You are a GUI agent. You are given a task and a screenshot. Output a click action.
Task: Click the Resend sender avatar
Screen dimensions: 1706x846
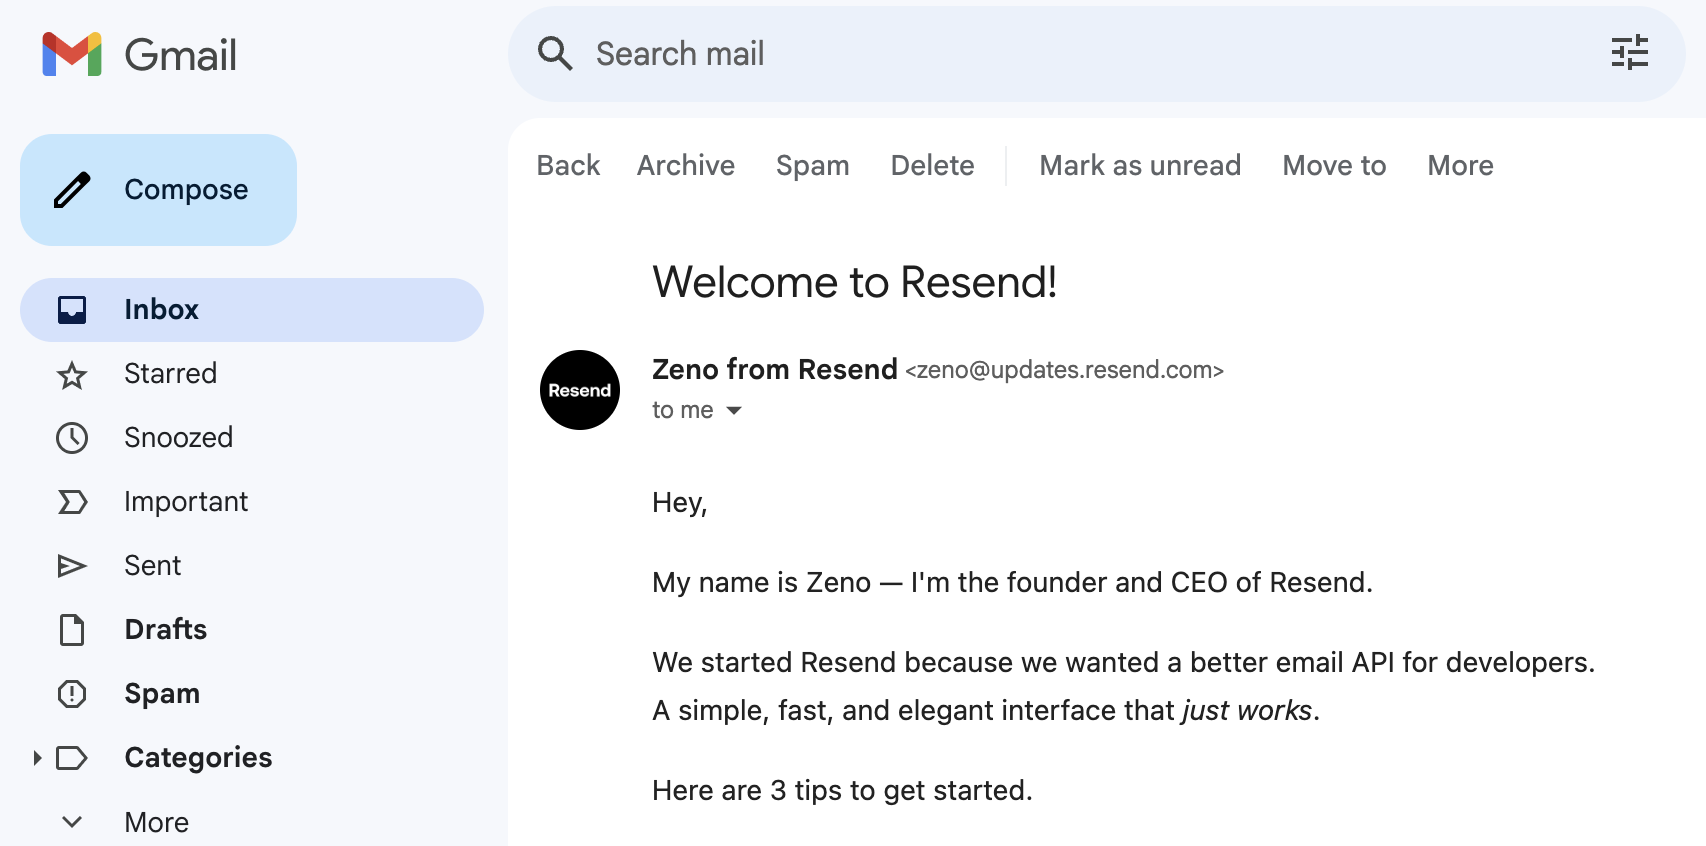[x=580, y=390]
